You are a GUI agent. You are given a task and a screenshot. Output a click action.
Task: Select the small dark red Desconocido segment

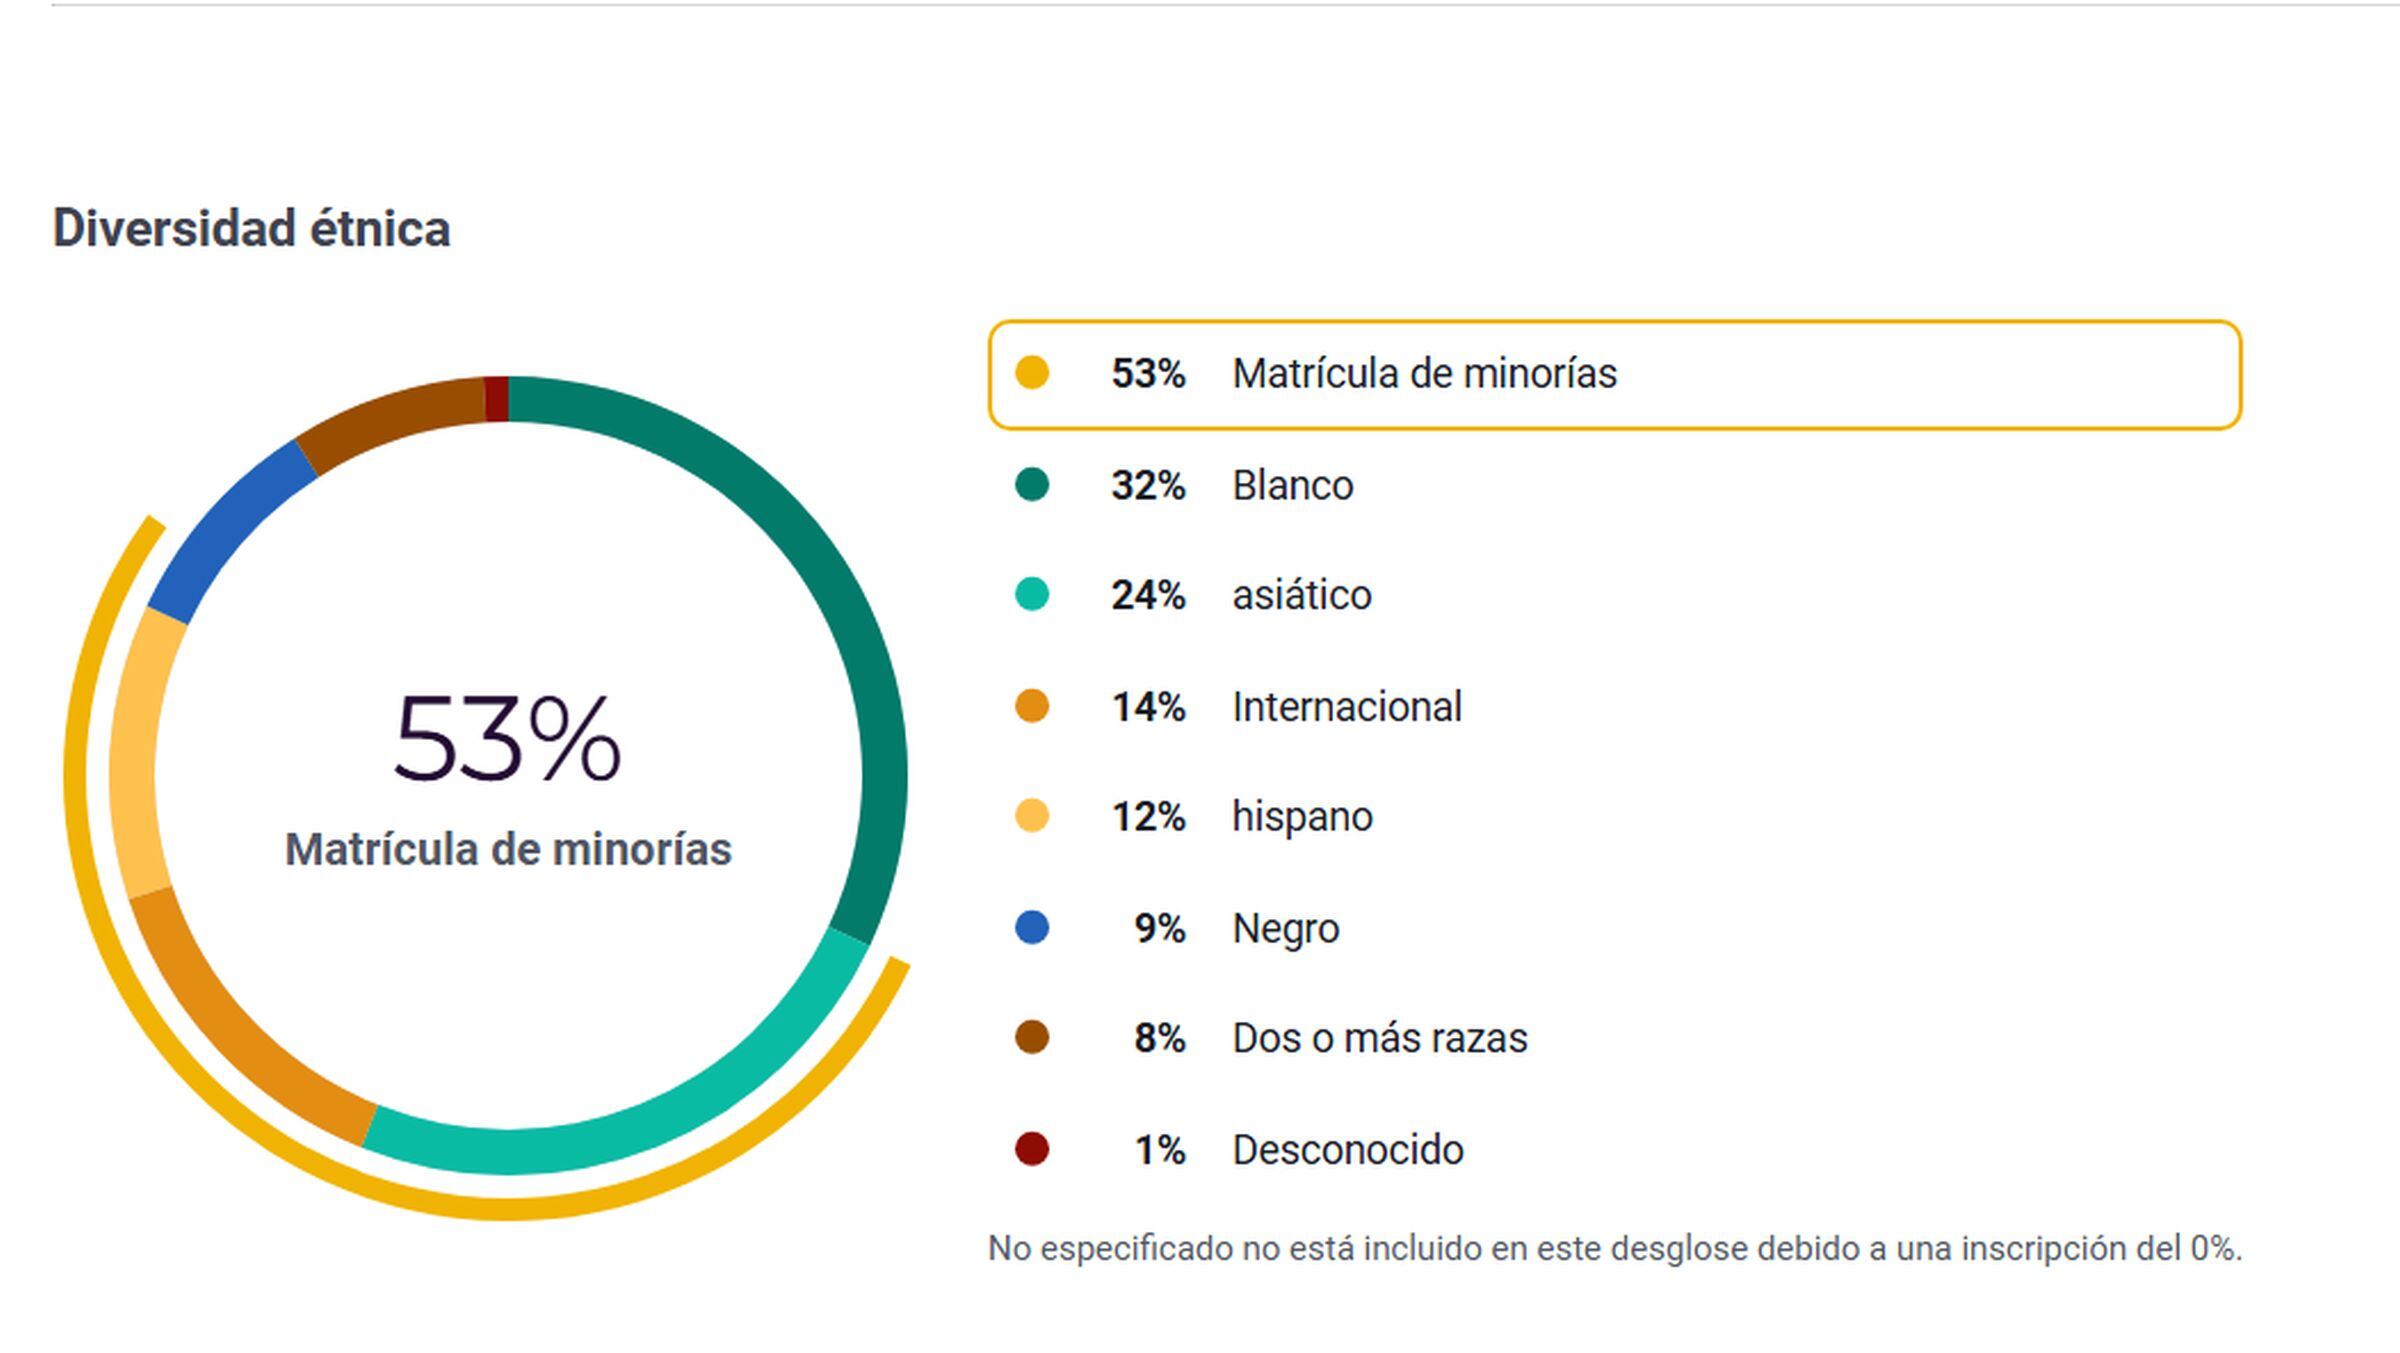496,399
